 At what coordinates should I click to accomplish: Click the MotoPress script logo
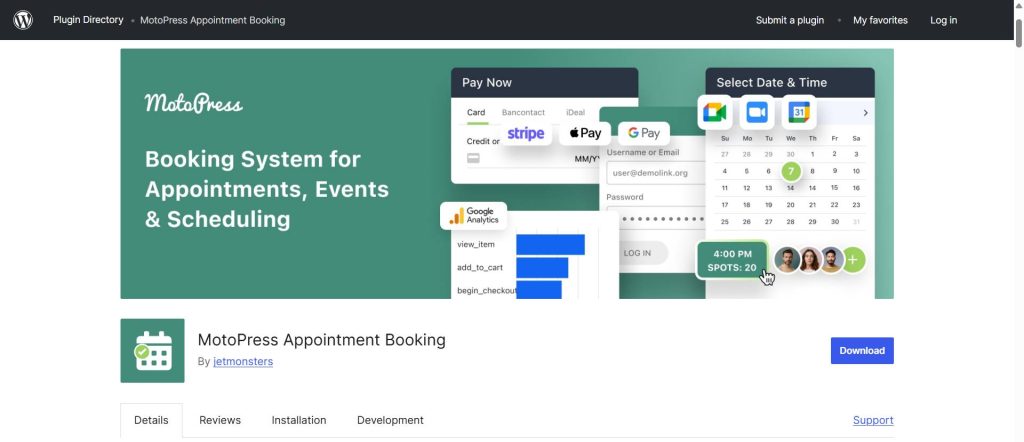point(193,103)
